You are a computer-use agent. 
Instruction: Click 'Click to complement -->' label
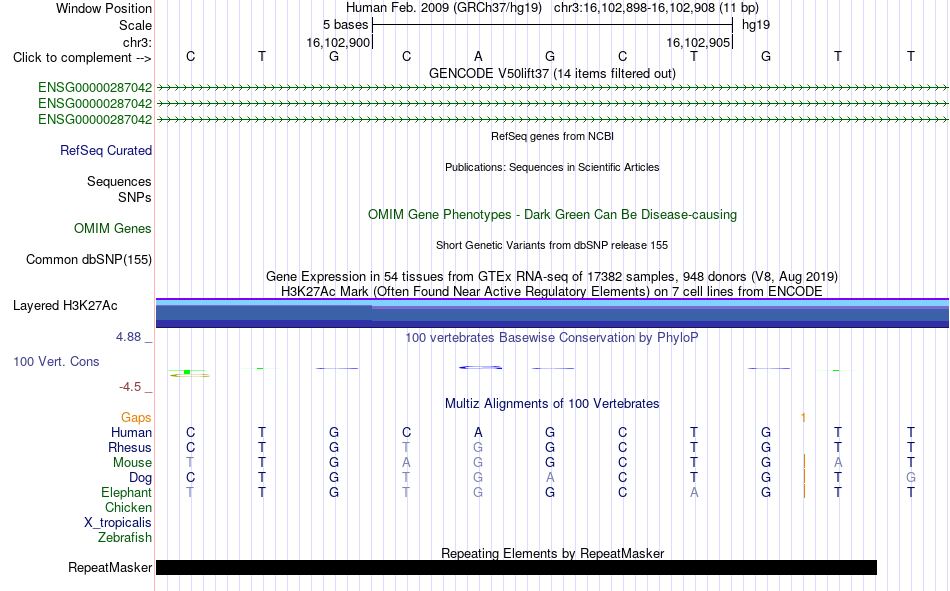click(x=82, y=58)
